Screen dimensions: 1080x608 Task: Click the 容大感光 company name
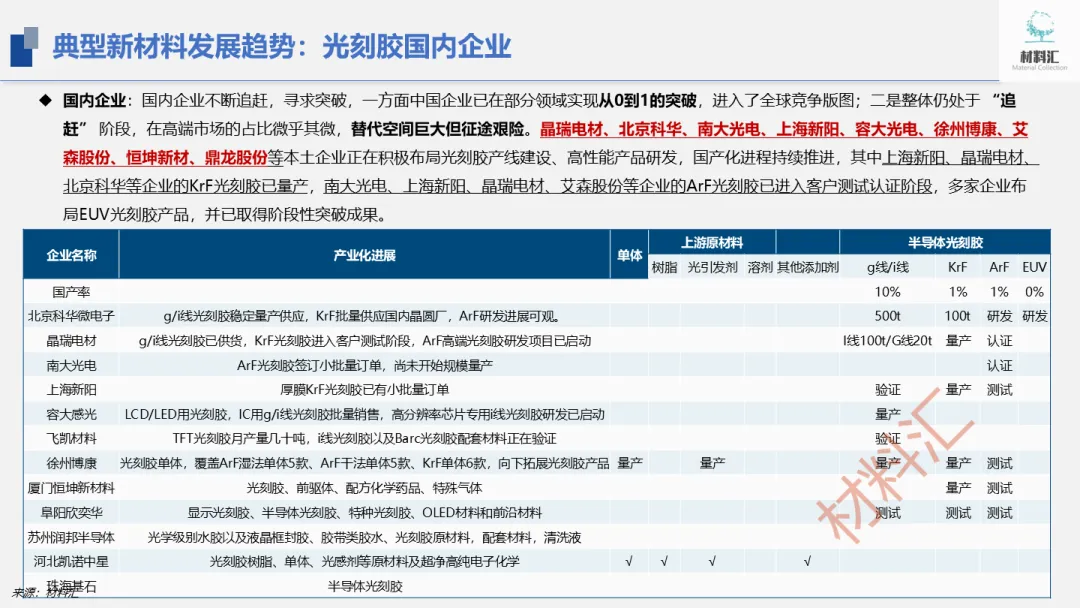click(x=71, y=415)
